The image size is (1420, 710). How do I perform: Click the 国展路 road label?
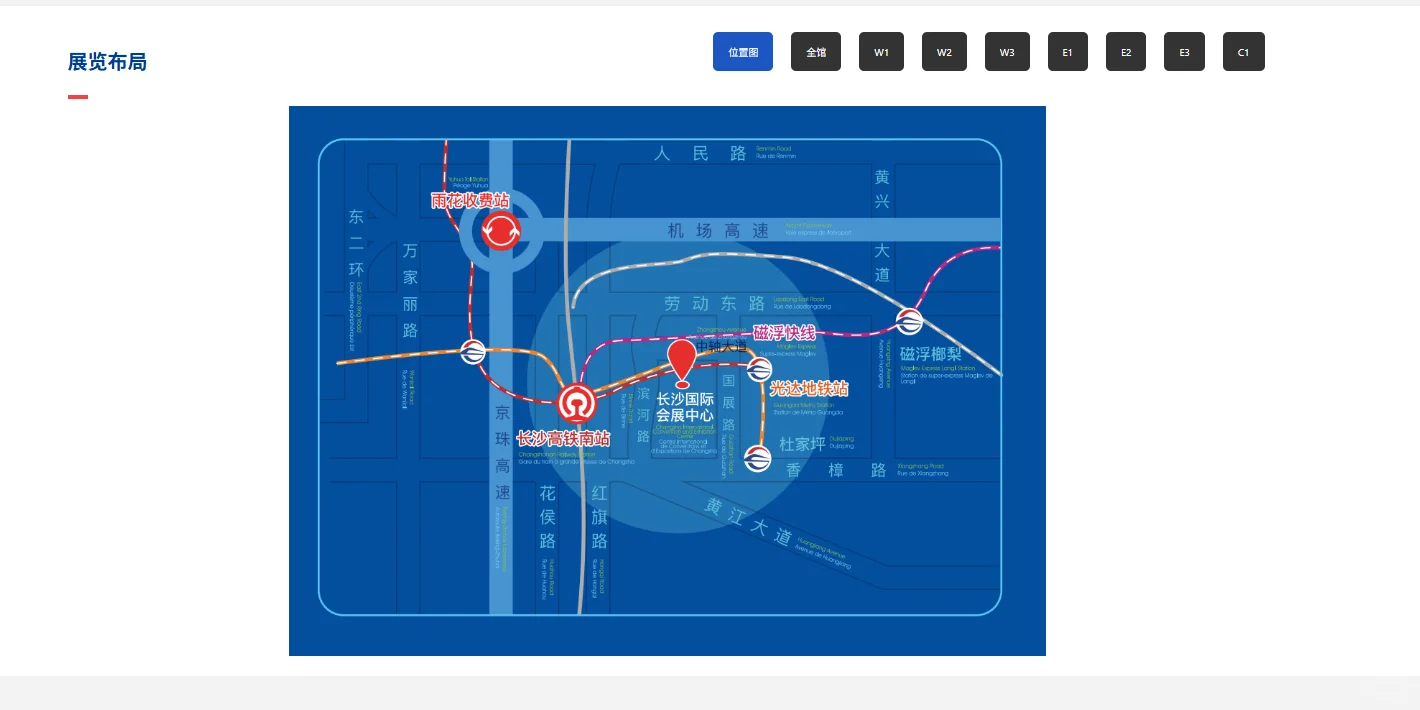[728, 403]
